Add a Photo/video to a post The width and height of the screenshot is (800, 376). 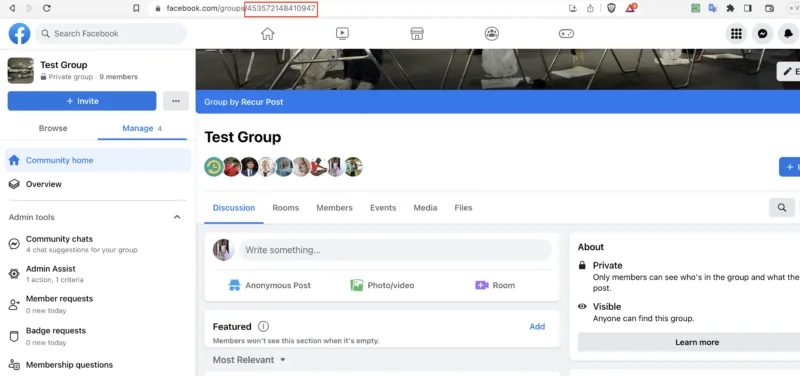382,285
